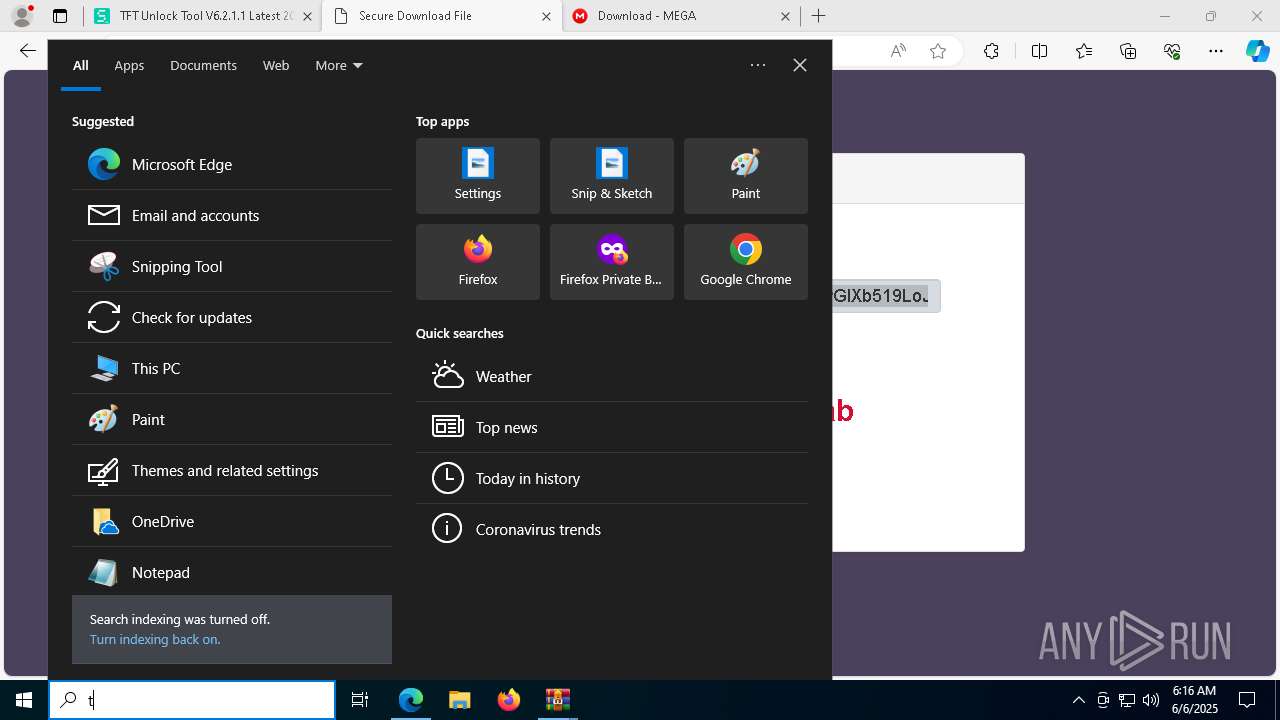Open Task View on the taskbar
Viewport: 1280px width, 720px height.
coord(360,700)
